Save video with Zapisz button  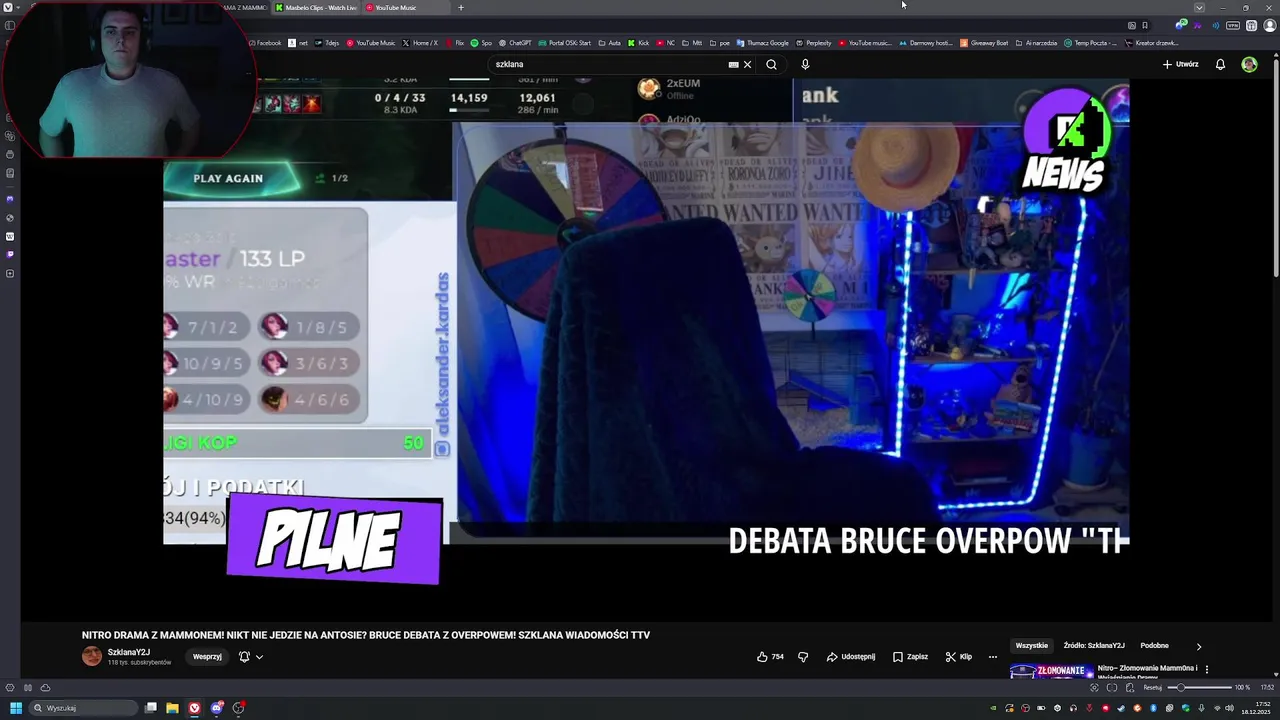pyautogui.click(x=911, y=657)
